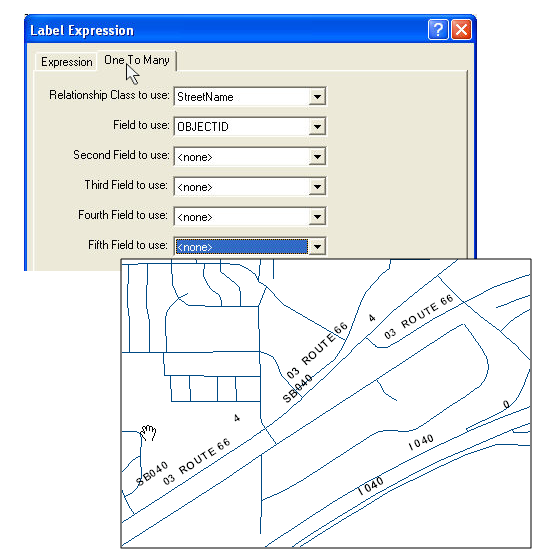Open the Field to use dropdown arrow
The image size is (541, 558).
click(x=317, y=126)
